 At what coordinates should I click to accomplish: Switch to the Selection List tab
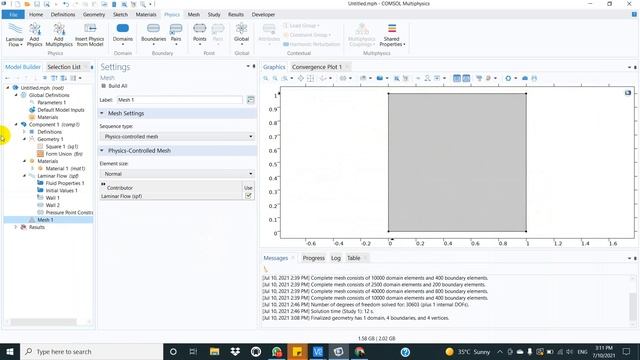pyautogui.click(x=64, y=67)
